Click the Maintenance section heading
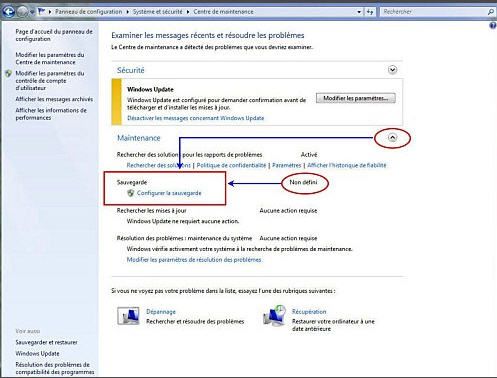This screenshot has width=497, height=378. (x=139, y=138)
